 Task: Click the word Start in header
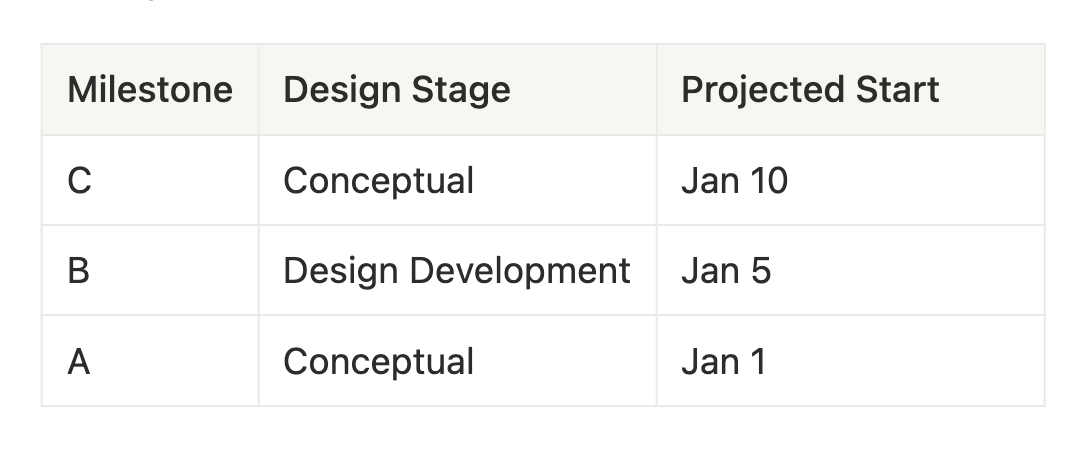pos(897,90)
